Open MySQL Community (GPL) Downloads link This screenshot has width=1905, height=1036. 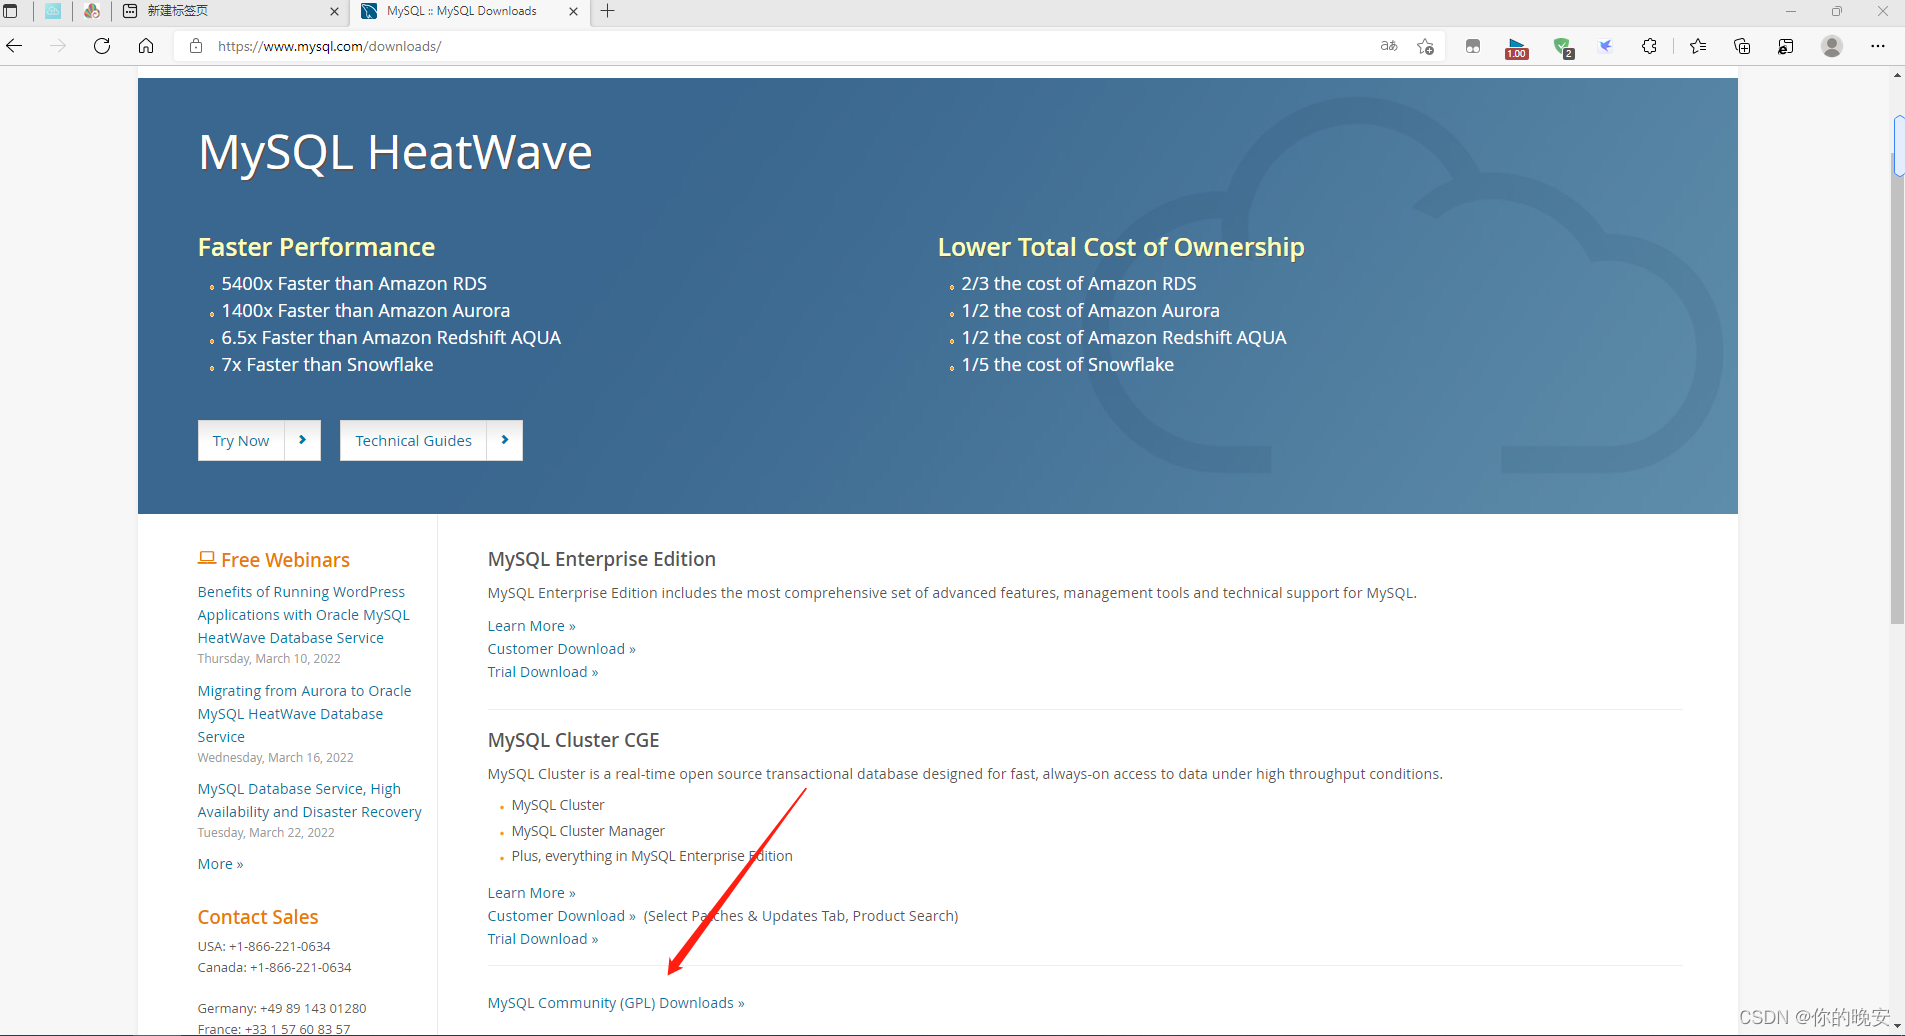point(616,1003)
